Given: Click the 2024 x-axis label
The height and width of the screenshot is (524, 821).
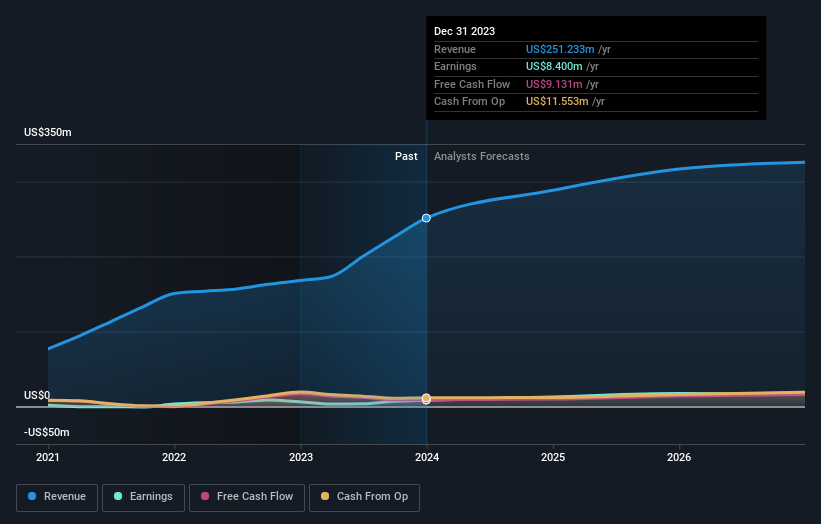Looking at the screenshot, I should (427, 457).
